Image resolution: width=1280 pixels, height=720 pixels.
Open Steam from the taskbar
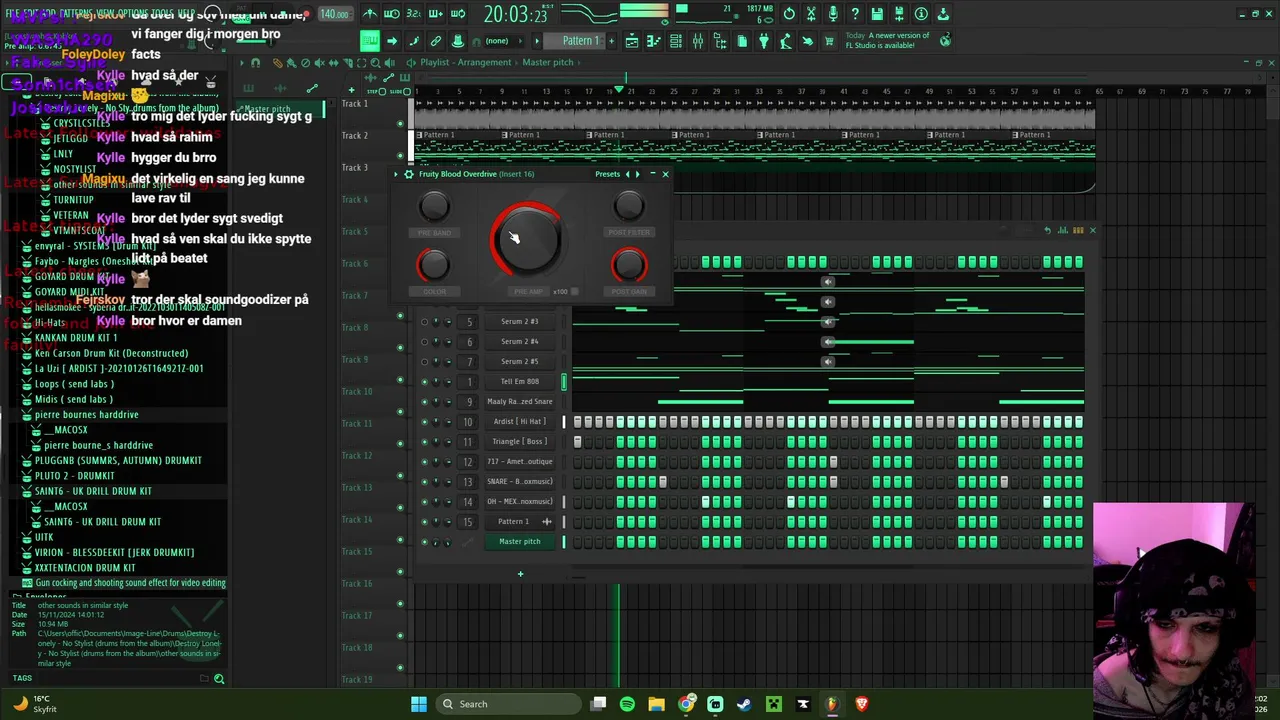744,704
